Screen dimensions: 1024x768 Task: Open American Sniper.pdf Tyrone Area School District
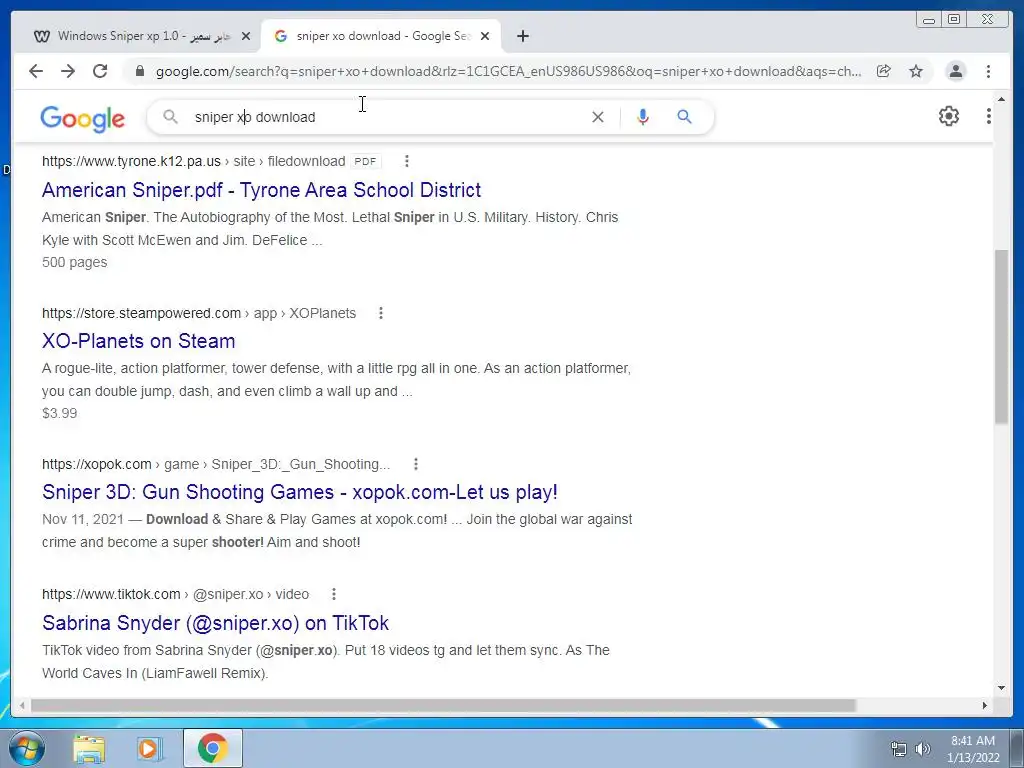pyautogui.click(x=261, y=190)
